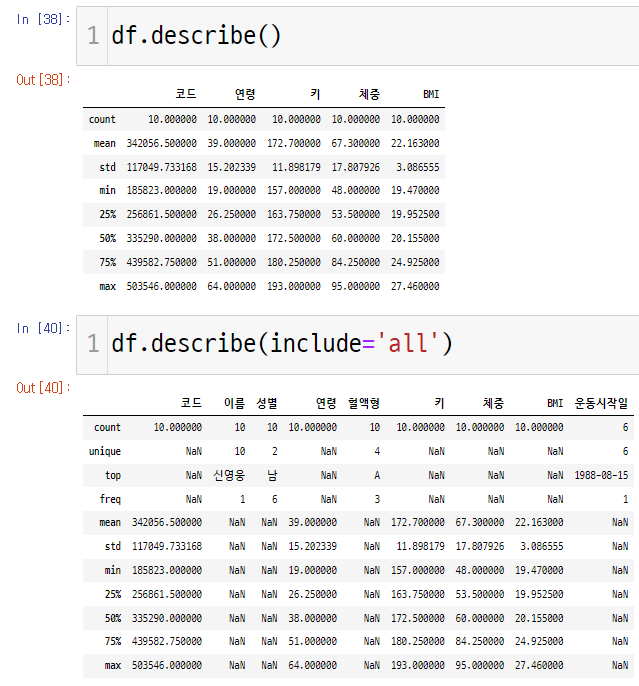Click top 운동시작일 value 1988-08-15

601,476
